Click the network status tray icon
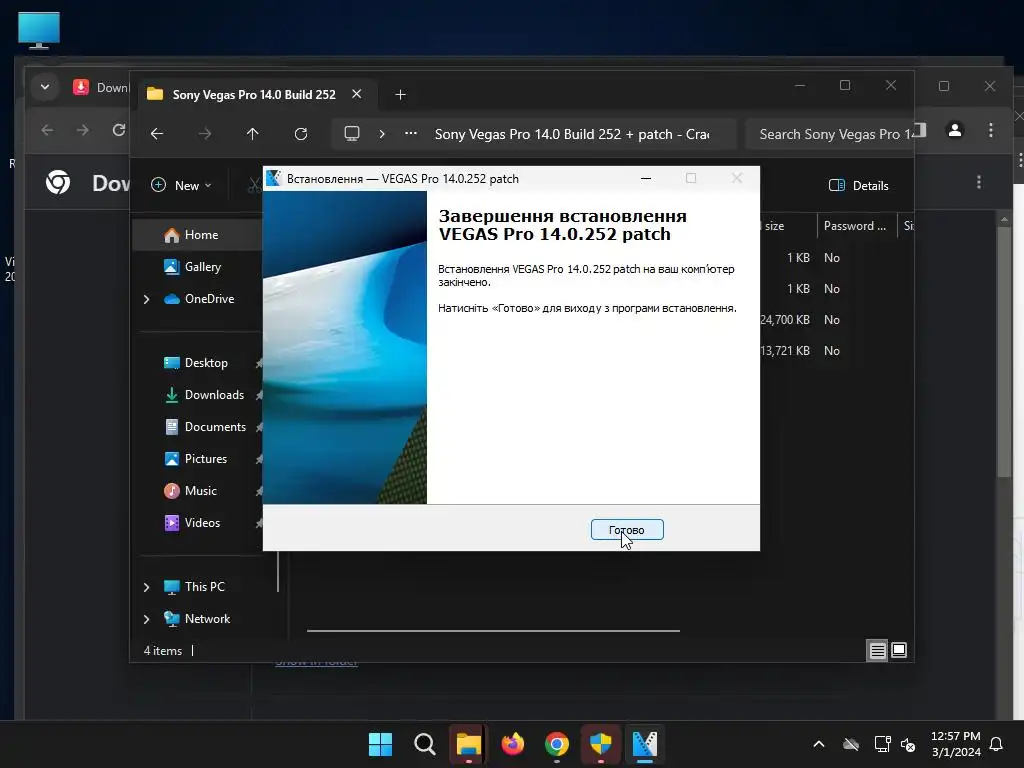Screen dimensions: 1024x768 coord(882,744)
